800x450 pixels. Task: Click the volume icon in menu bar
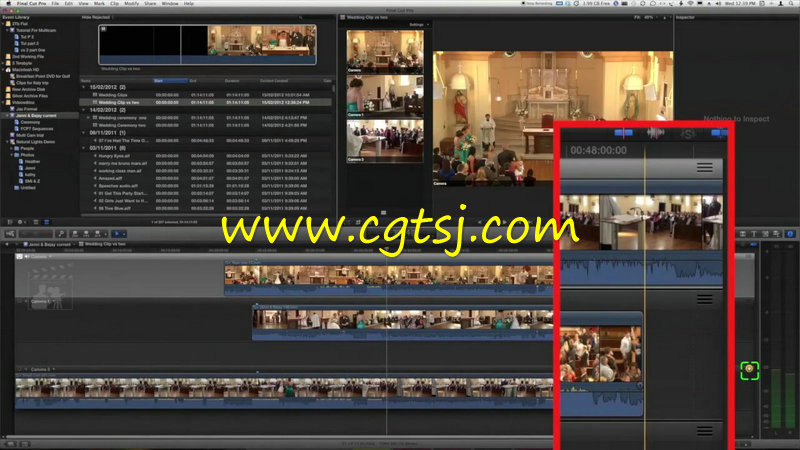(x=718, y=4)
